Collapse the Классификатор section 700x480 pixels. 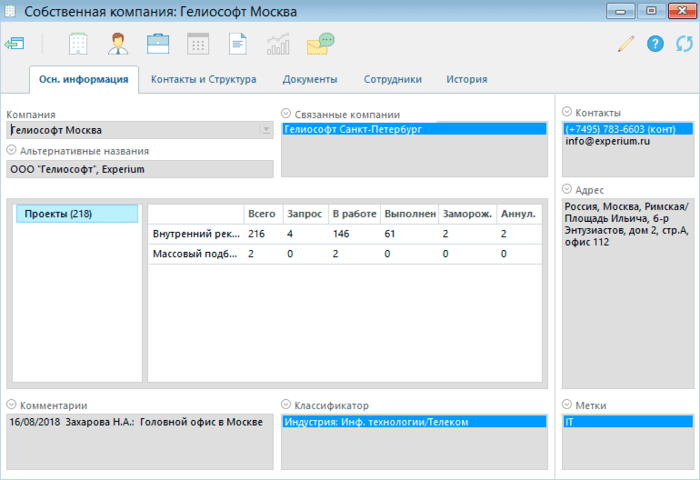click(286, 405)
